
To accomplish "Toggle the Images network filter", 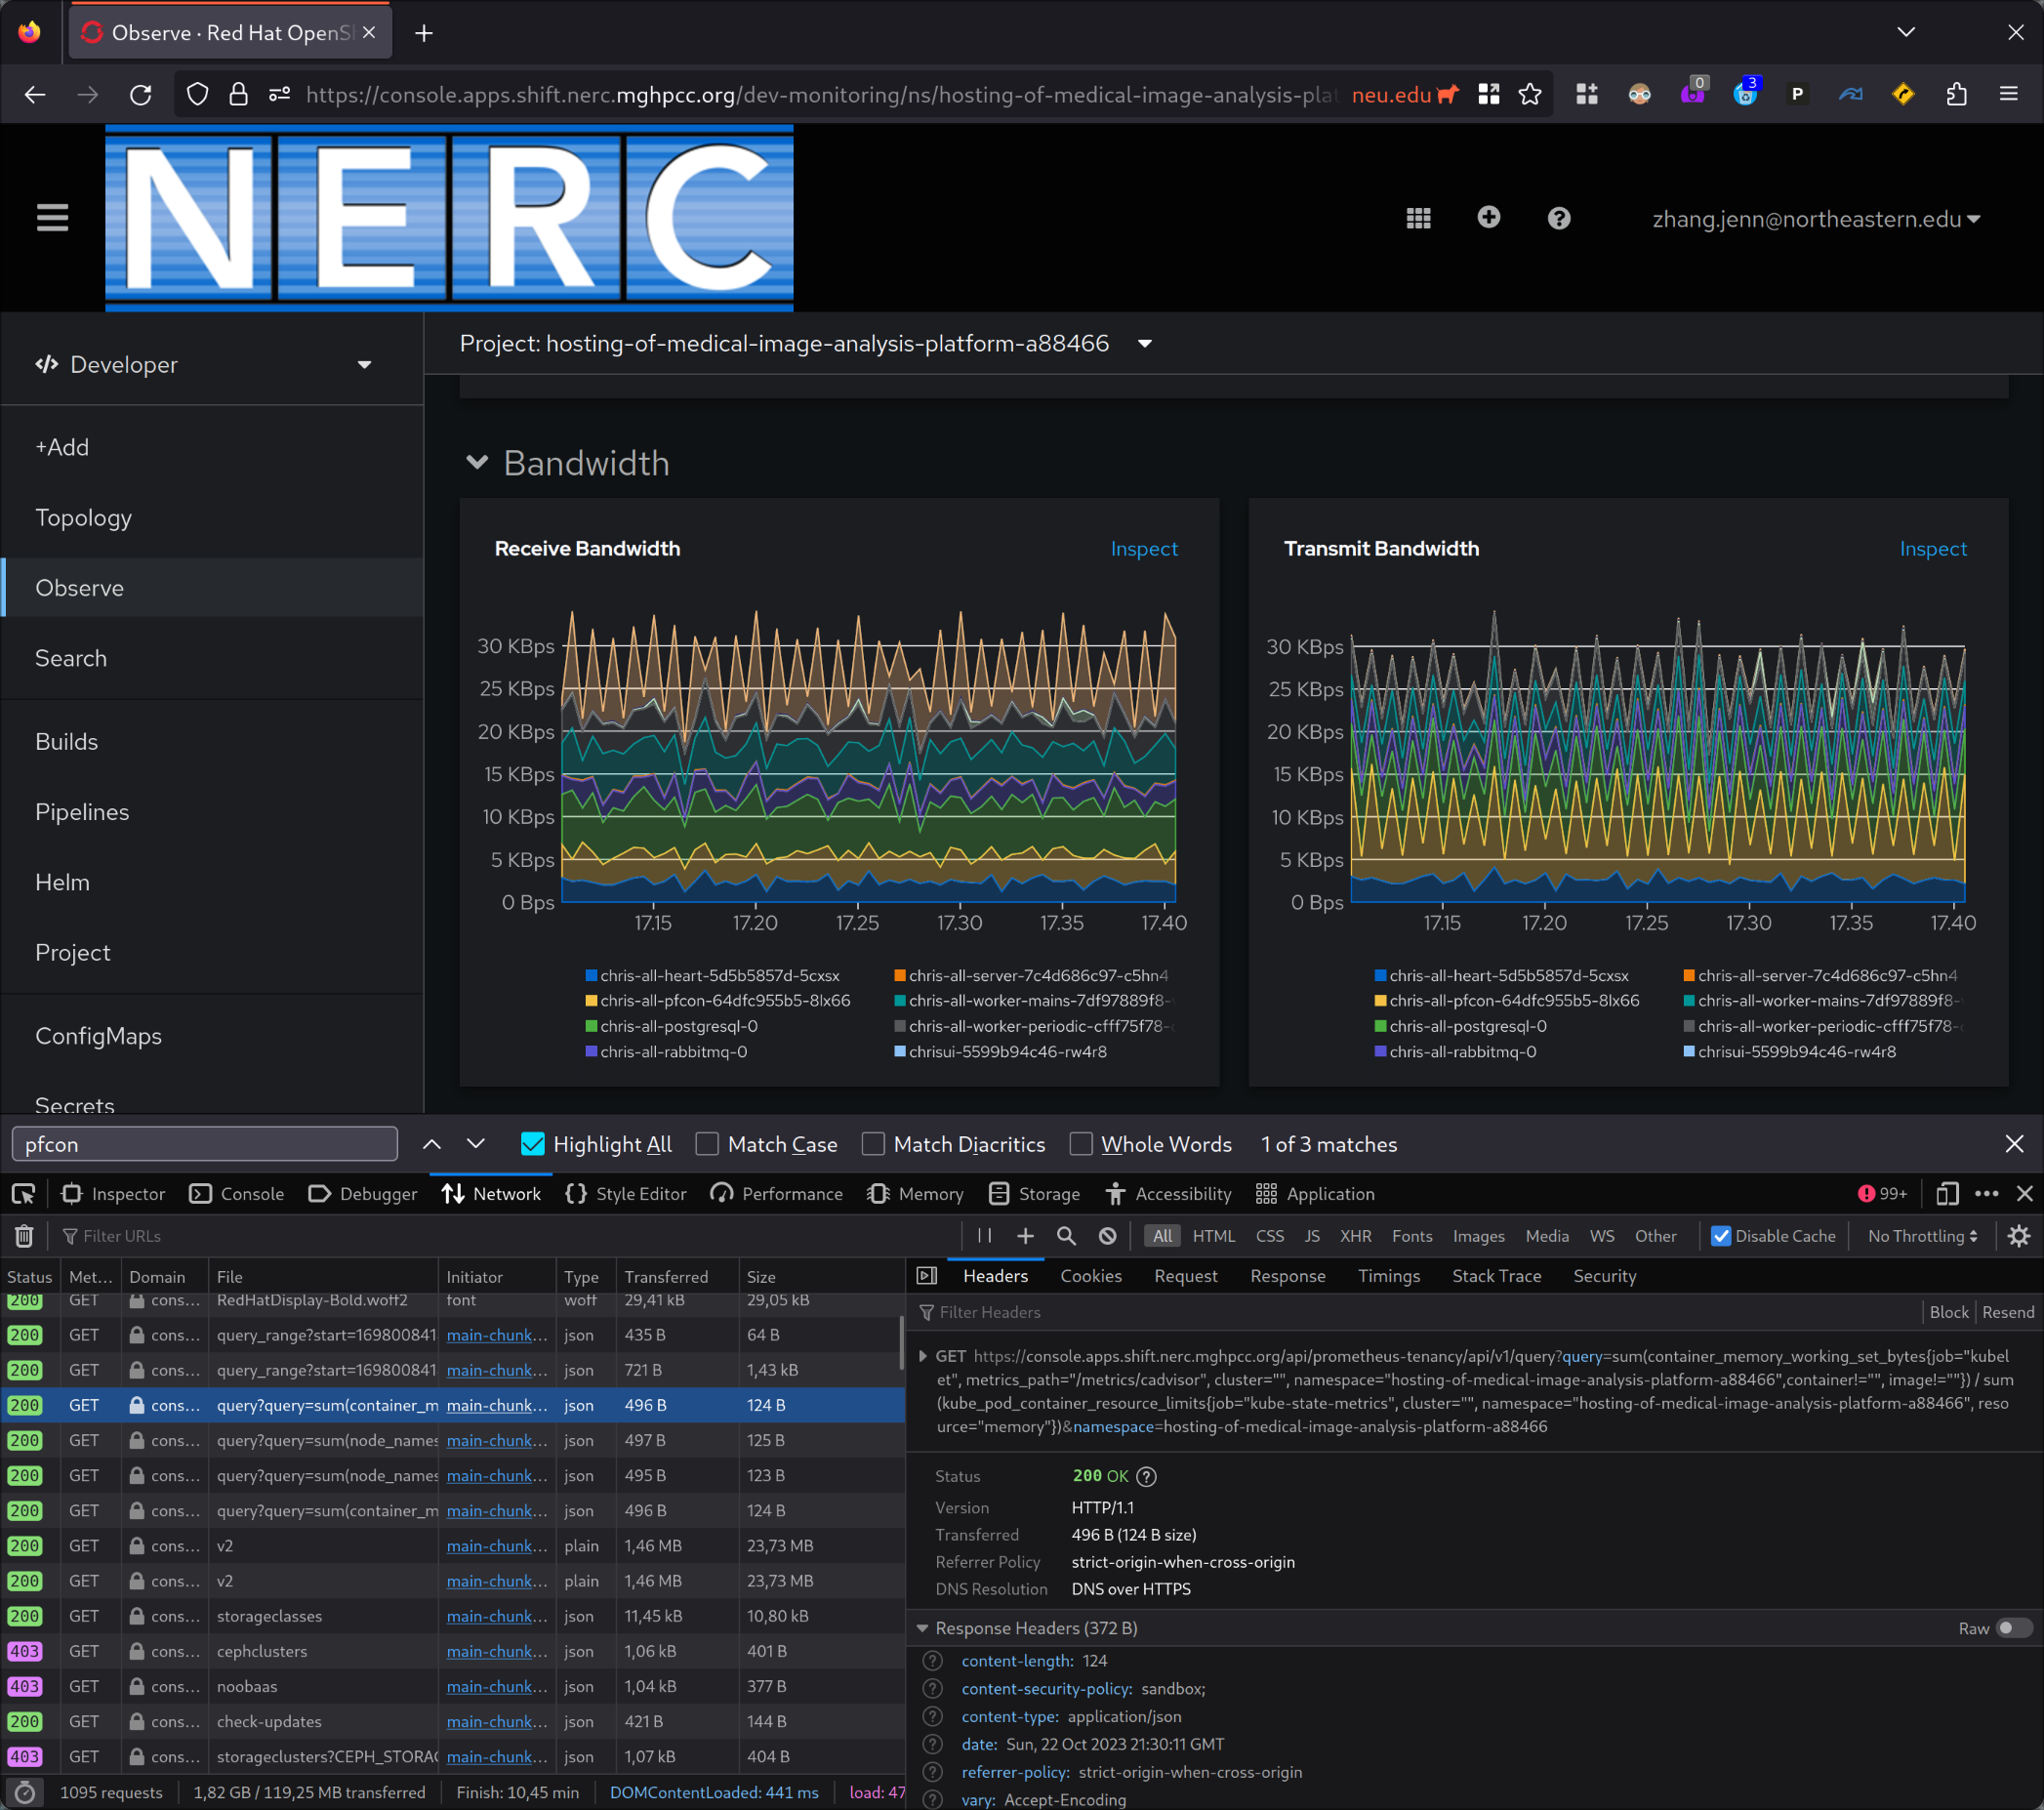I will 1478,1236.
